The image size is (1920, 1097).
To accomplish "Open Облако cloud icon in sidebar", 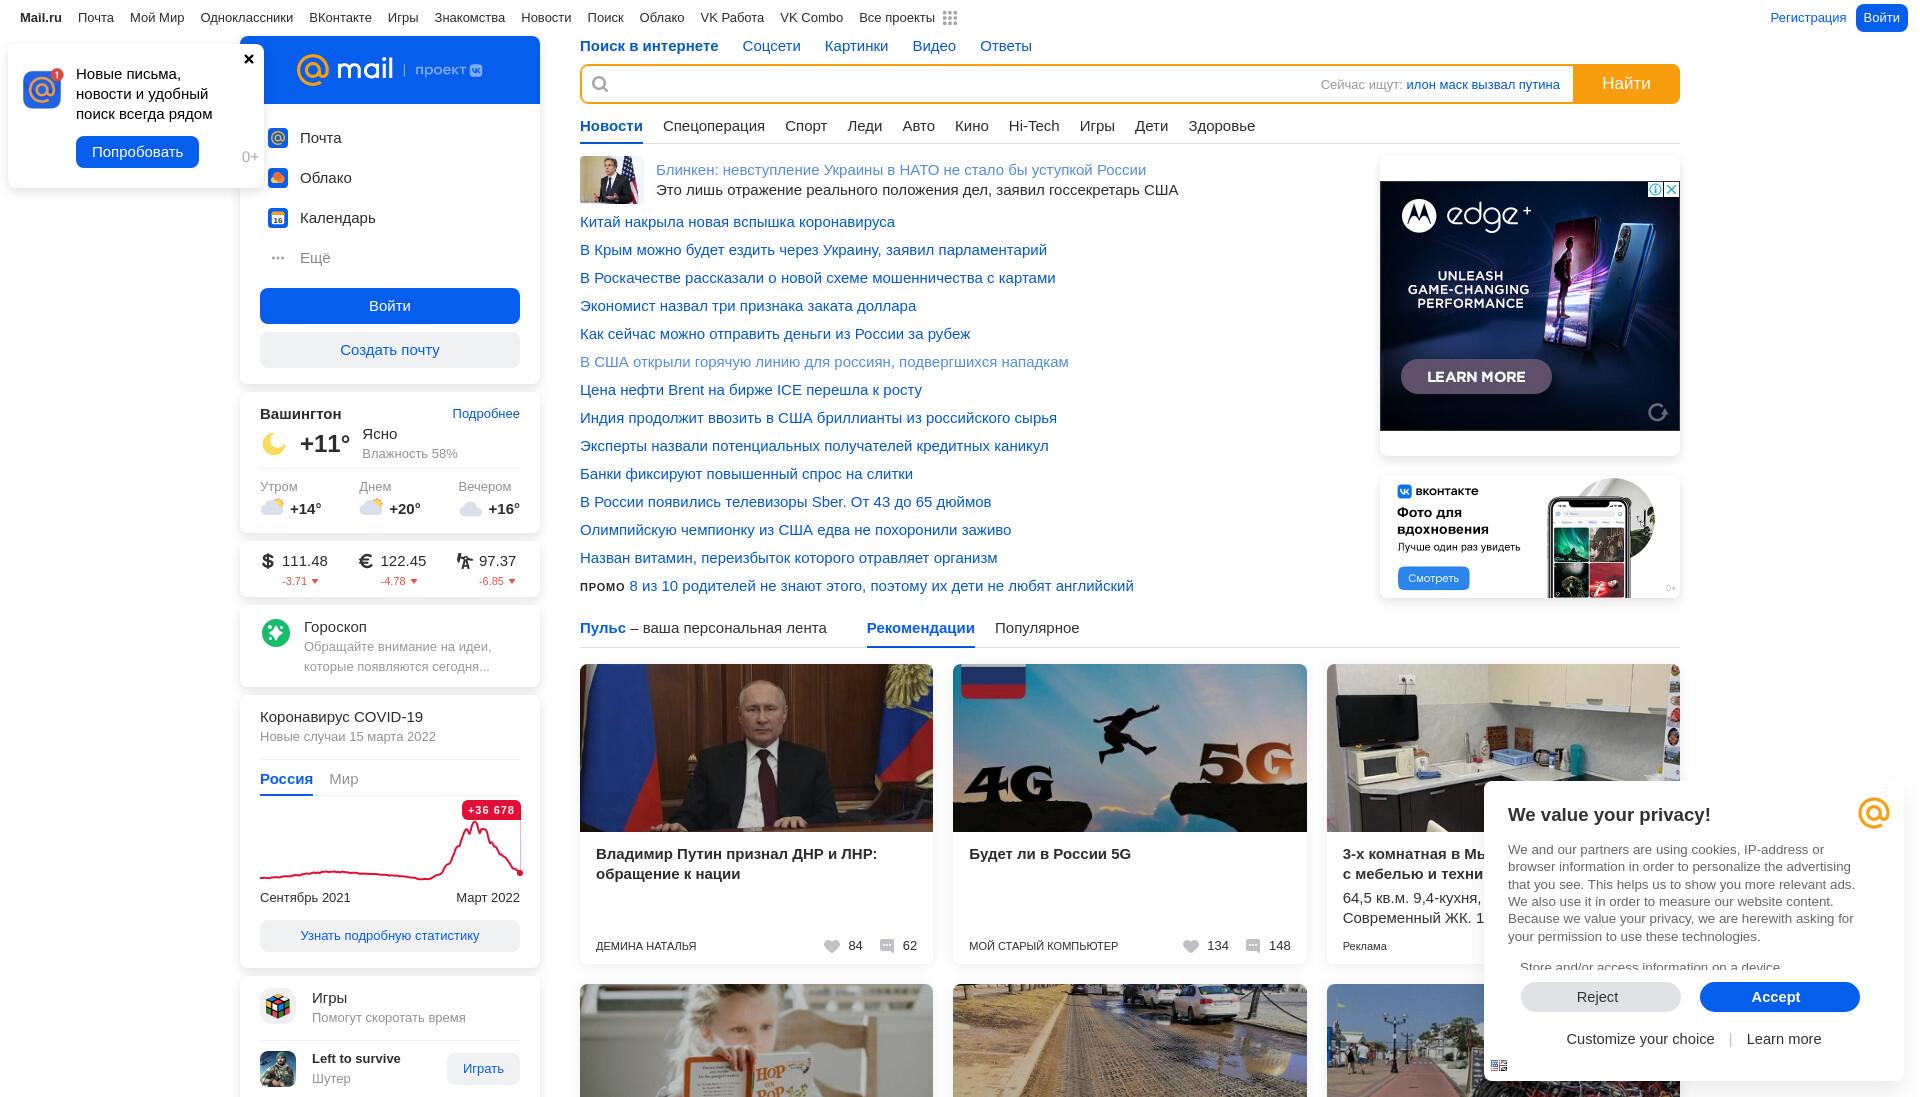I will 278,178.
